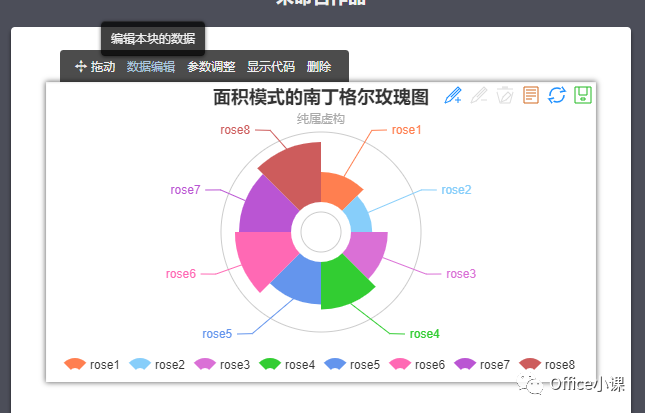Click the pink rose6 chart sector
This screenshot has height=413, width=645.
click(x=263, y=257)
